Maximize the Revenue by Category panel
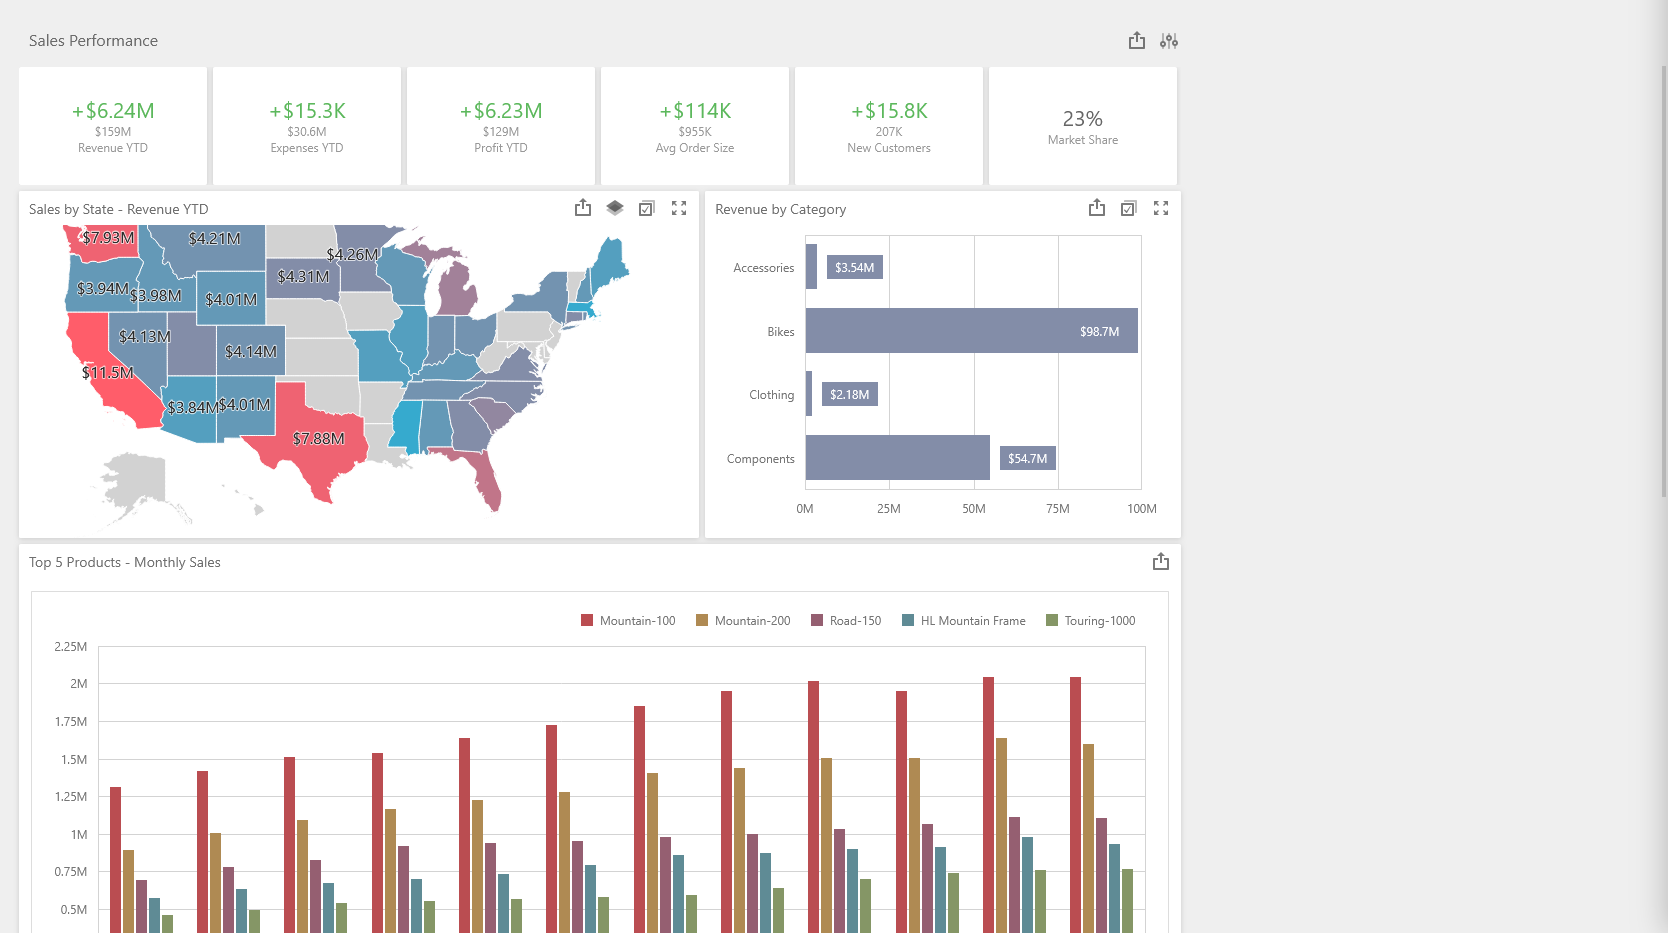This screenshot has width=1668, height=933. pyautogui.click(x=1161, y=208)
